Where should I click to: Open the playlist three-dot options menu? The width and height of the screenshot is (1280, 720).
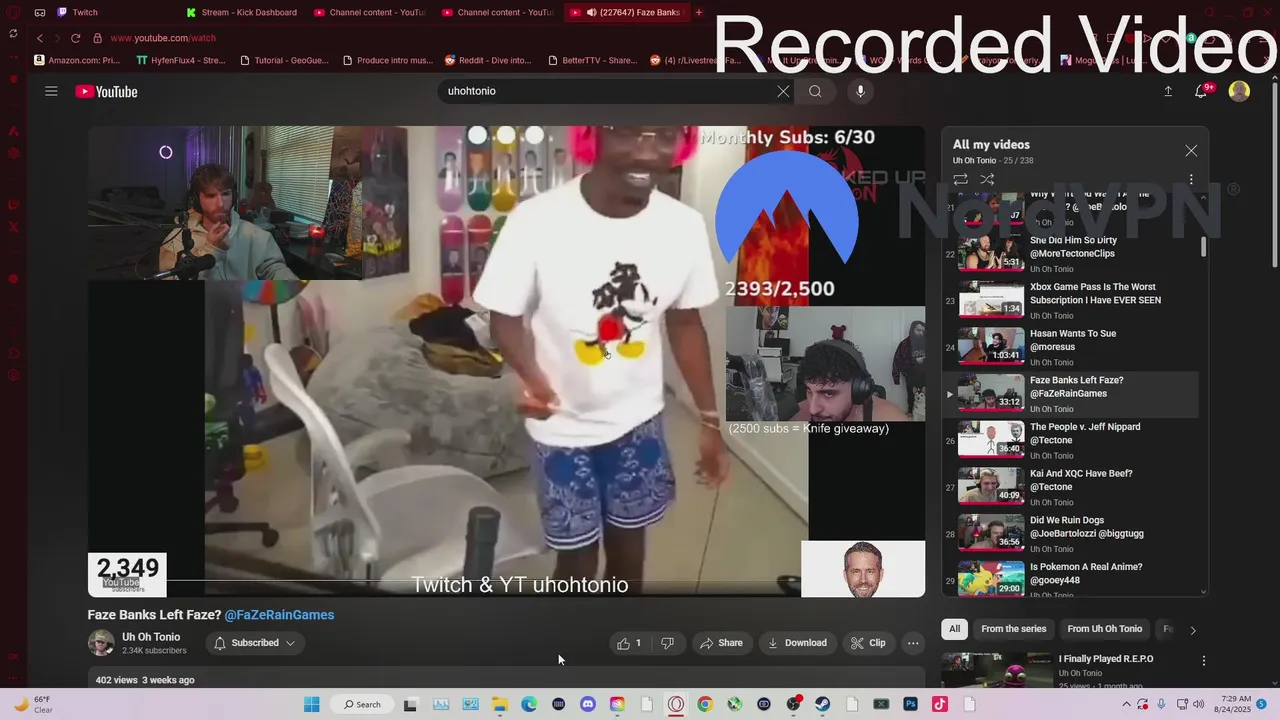pos(1191,180)
